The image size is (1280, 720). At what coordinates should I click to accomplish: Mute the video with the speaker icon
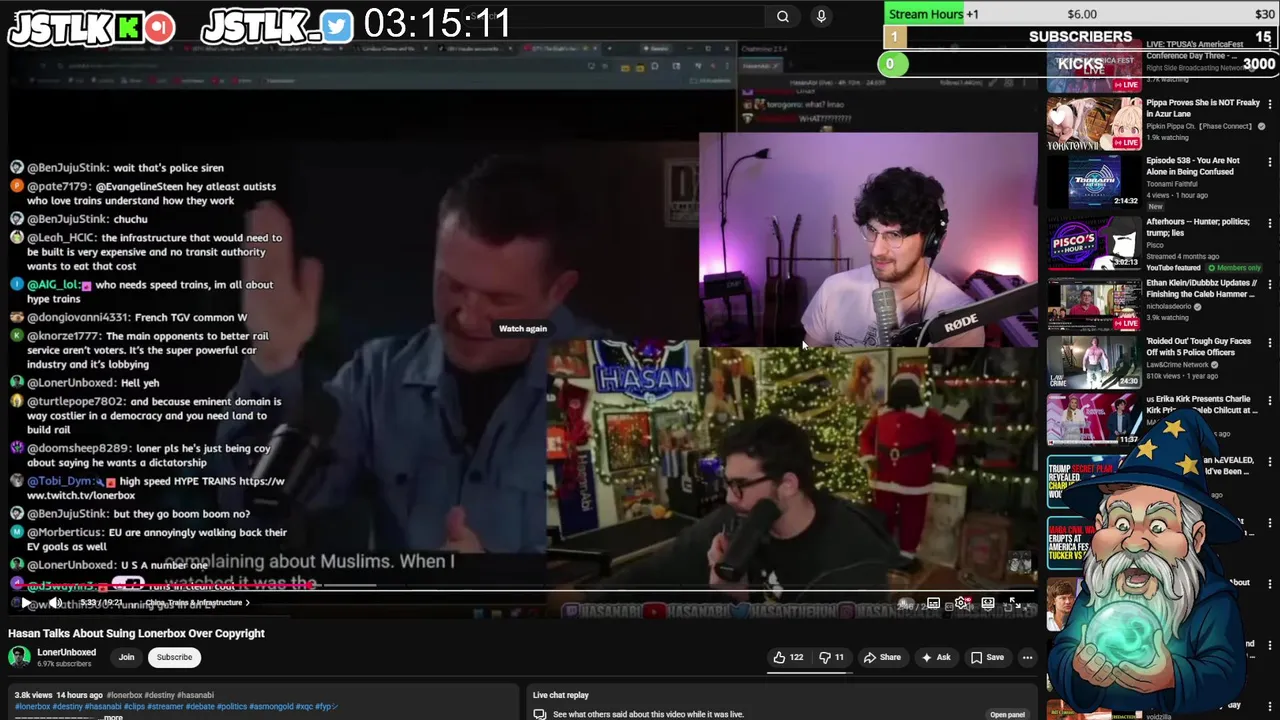[56, 603]
